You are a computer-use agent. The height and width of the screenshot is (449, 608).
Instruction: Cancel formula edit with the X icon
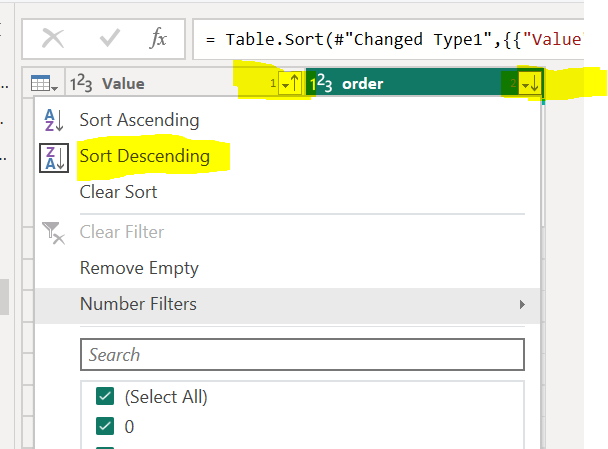[x=53, y=39]
